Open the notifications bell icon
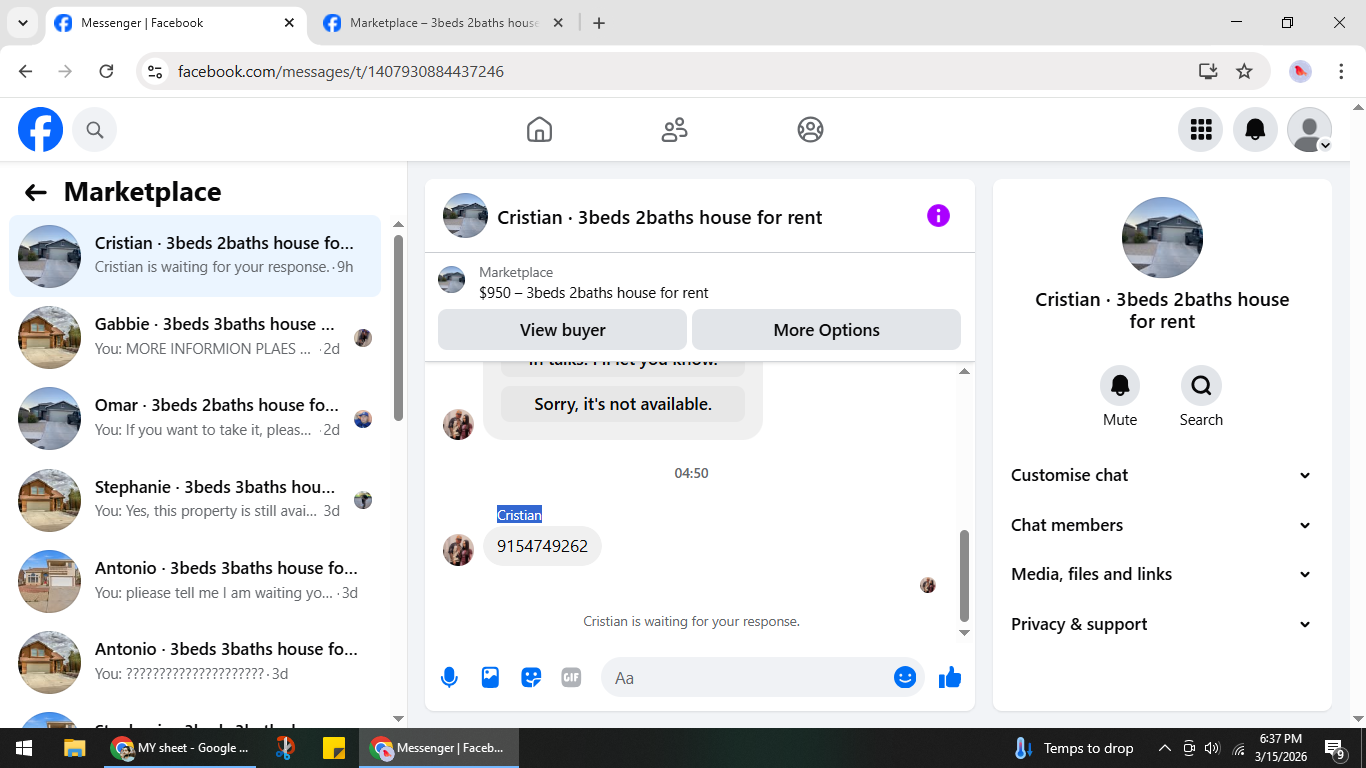 pos(1255,129)
